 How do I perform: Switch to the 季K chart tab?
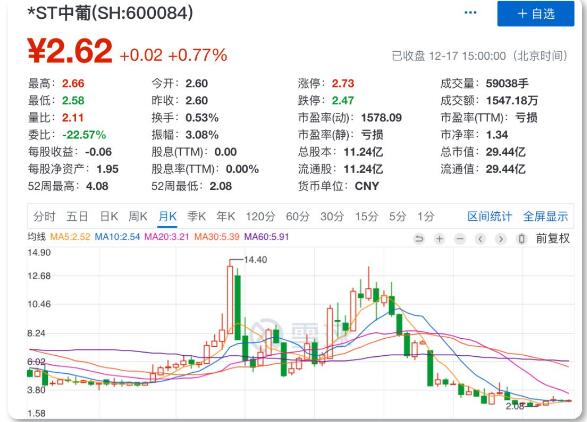pyautogui.click(x=197, y=216)
